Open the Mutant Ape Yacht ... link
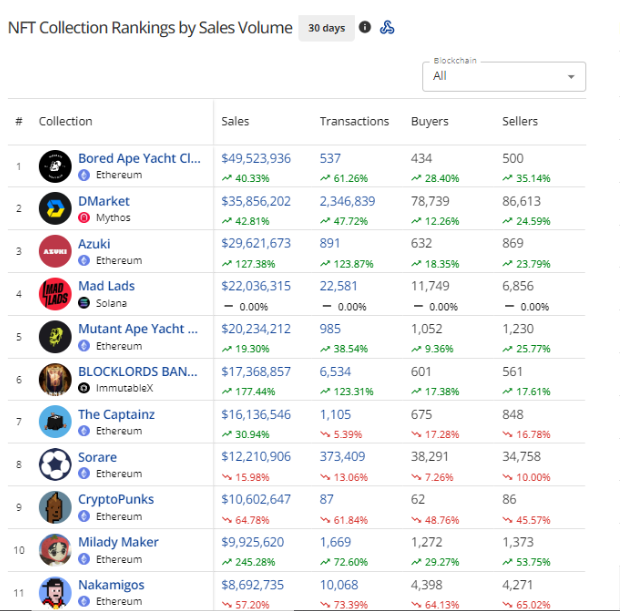The width and height of the screenshot is (620, 611). (x=138, y=329)
